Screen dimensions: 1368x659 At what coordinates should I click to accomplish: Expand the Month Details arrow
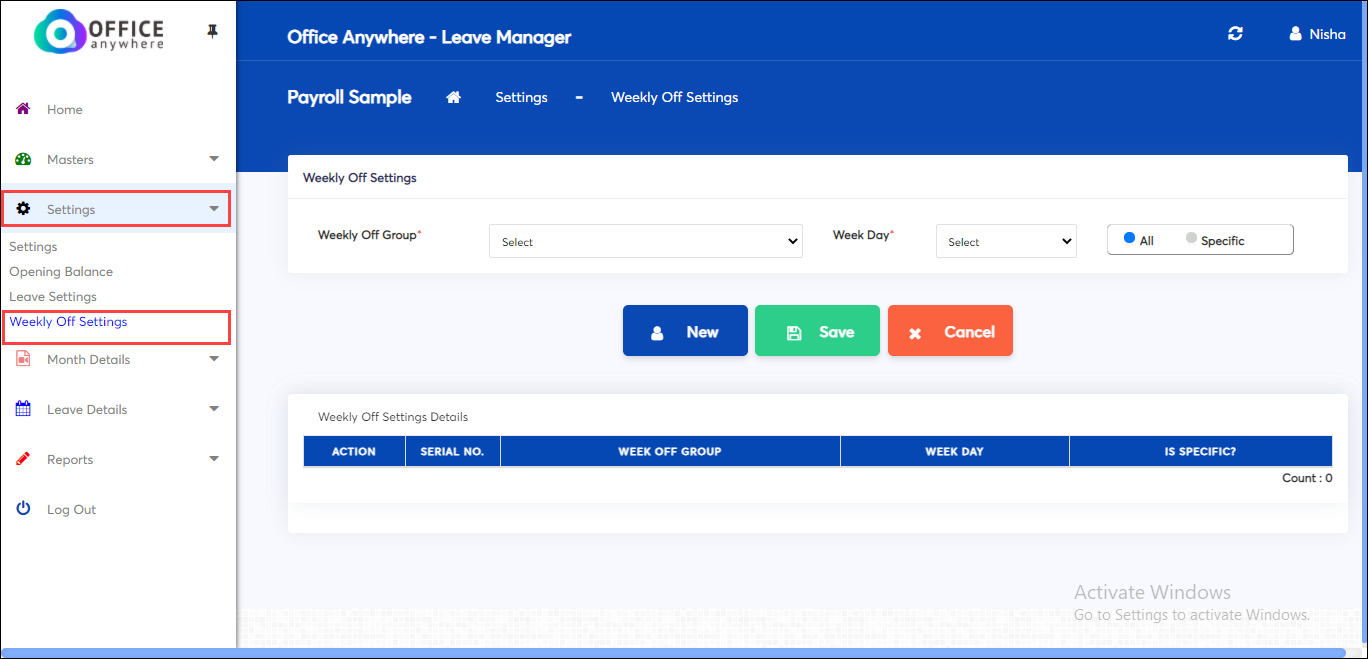point(214,359)
